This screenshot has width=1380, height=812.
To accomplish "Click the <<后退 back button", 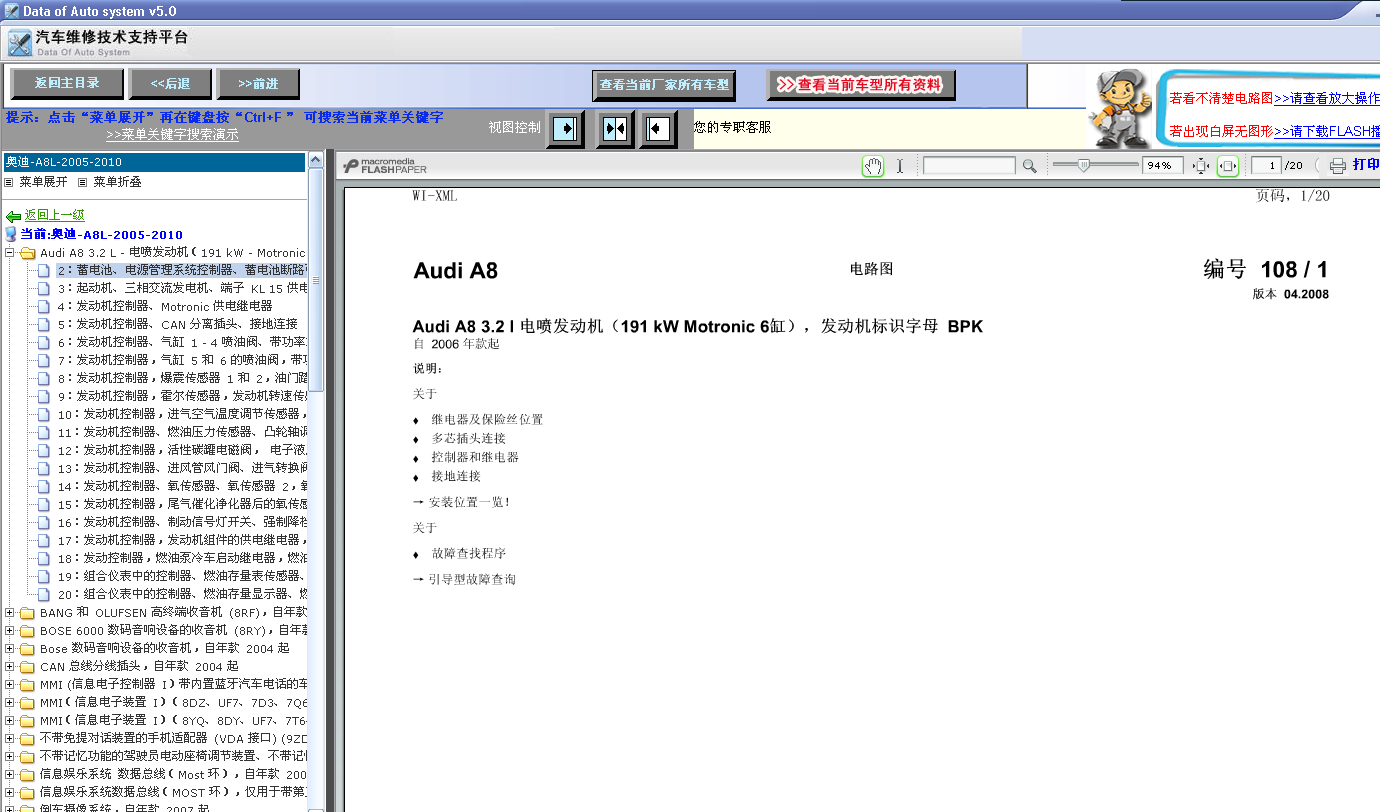I will (x=171, y=84).
